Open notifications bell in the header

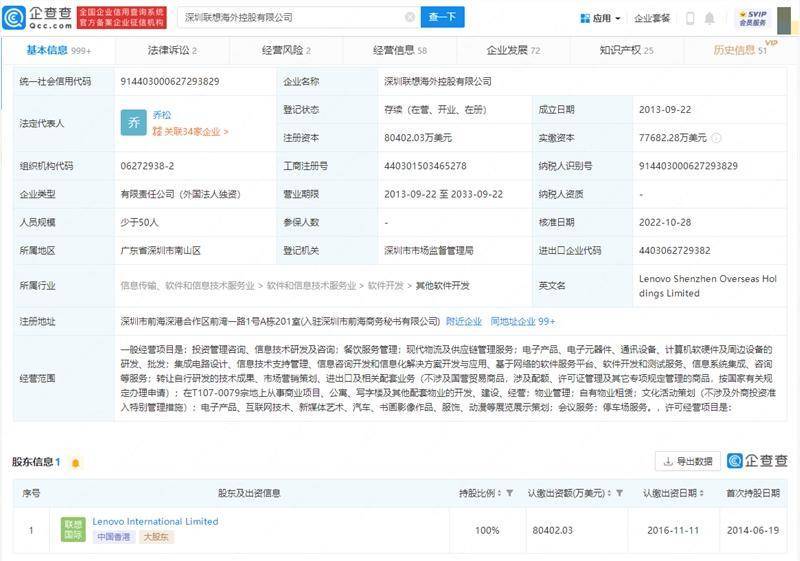tap(710, 18)
